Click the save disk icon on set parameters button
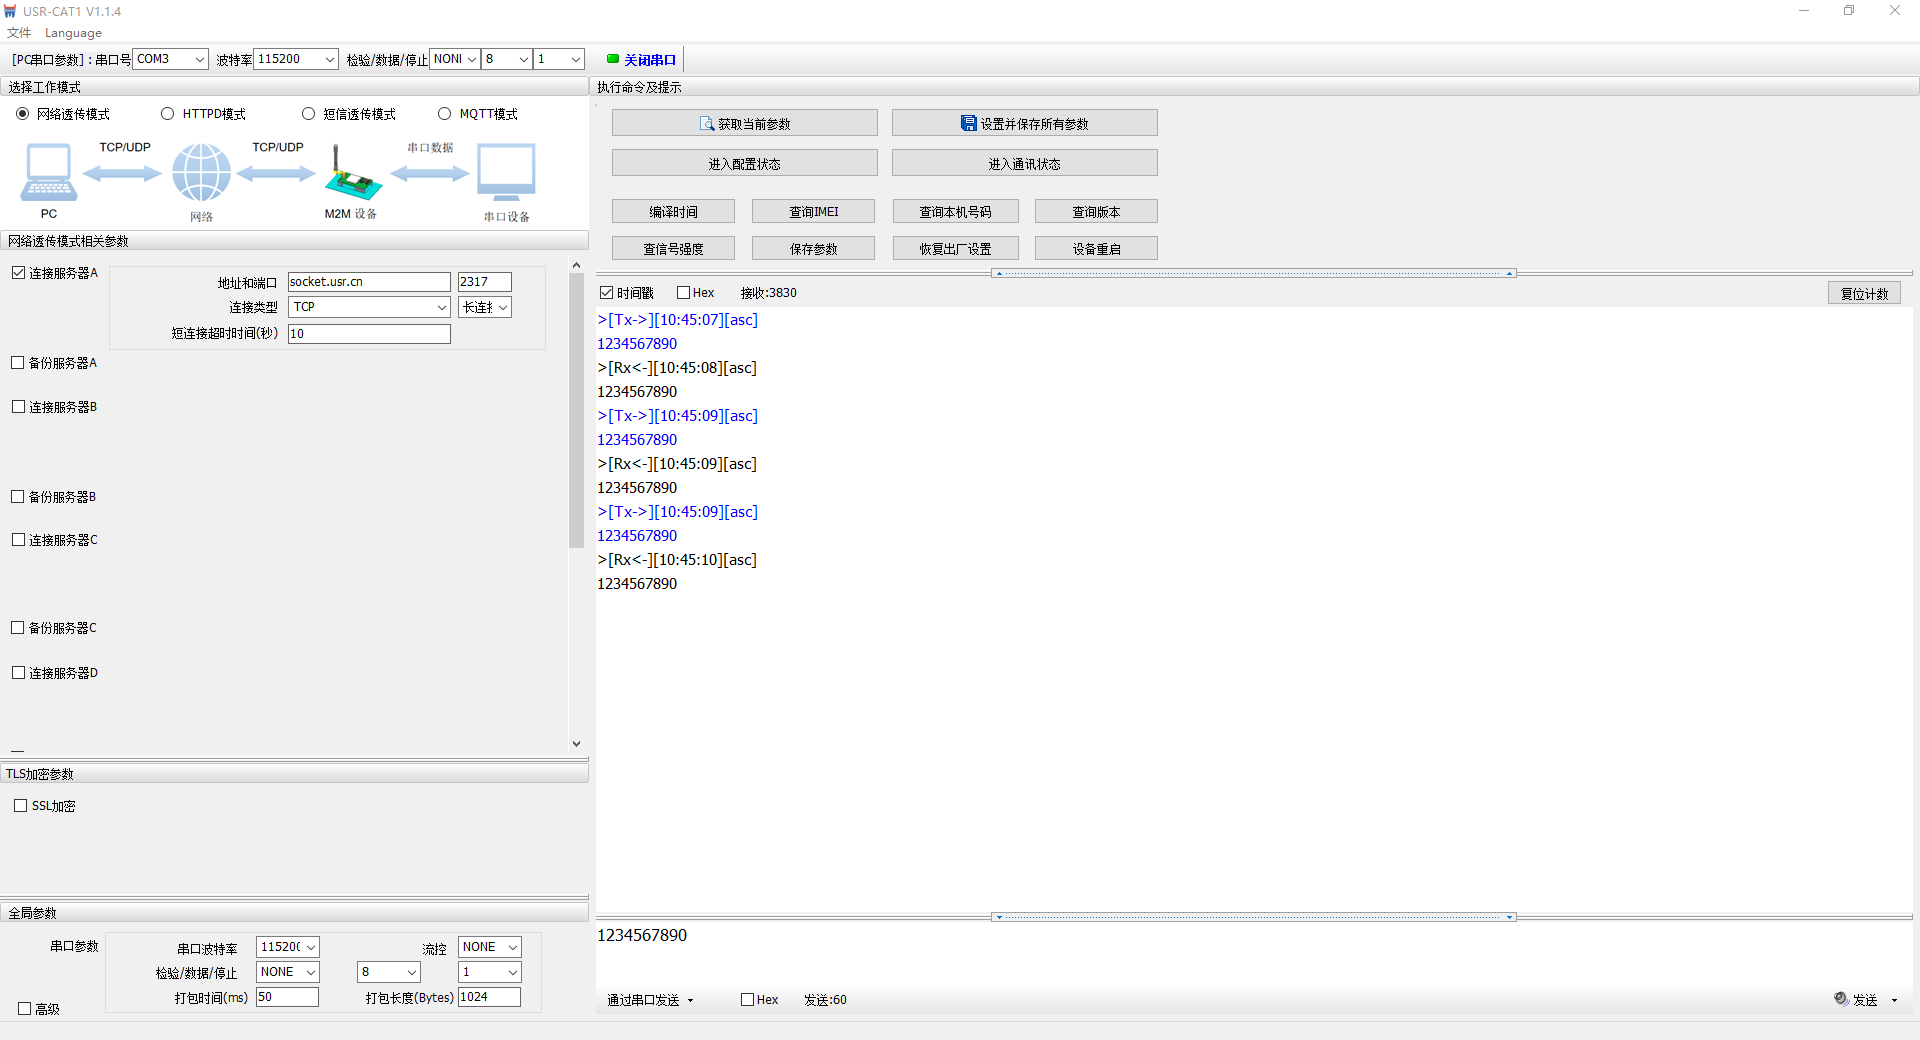The width and height of the screenshot is (1920, 1040). coord(968,124)
